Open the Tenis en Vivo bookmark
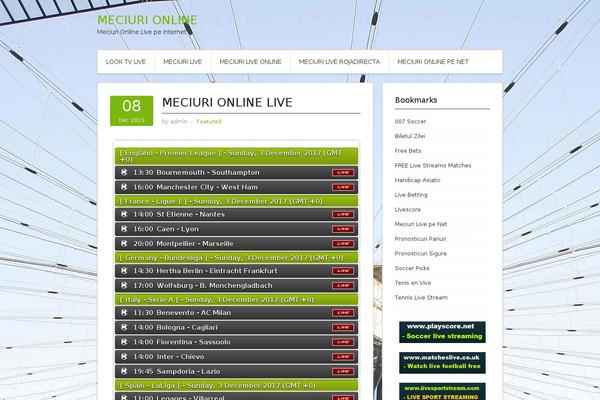Screen dimensions: 600x400 (x=413, y=283)
